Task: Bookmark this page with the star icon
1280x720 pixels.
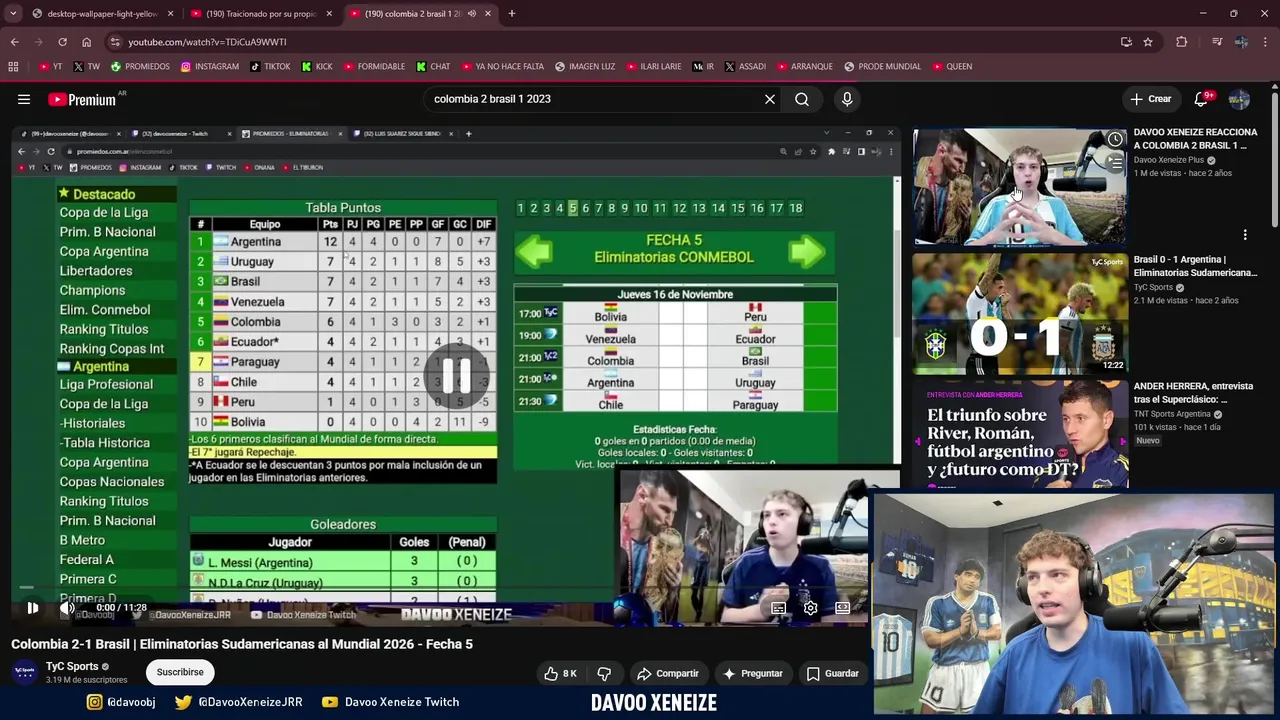Action: [1148, 42]
